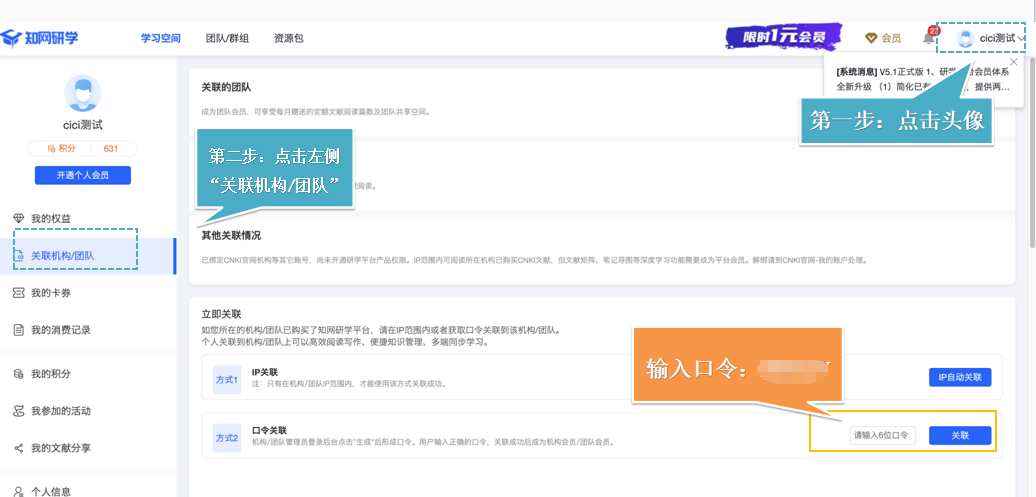Open the 资源包 tab
Image resolution: width=1036 pixels, height=497 pixels.
point(289,38)
